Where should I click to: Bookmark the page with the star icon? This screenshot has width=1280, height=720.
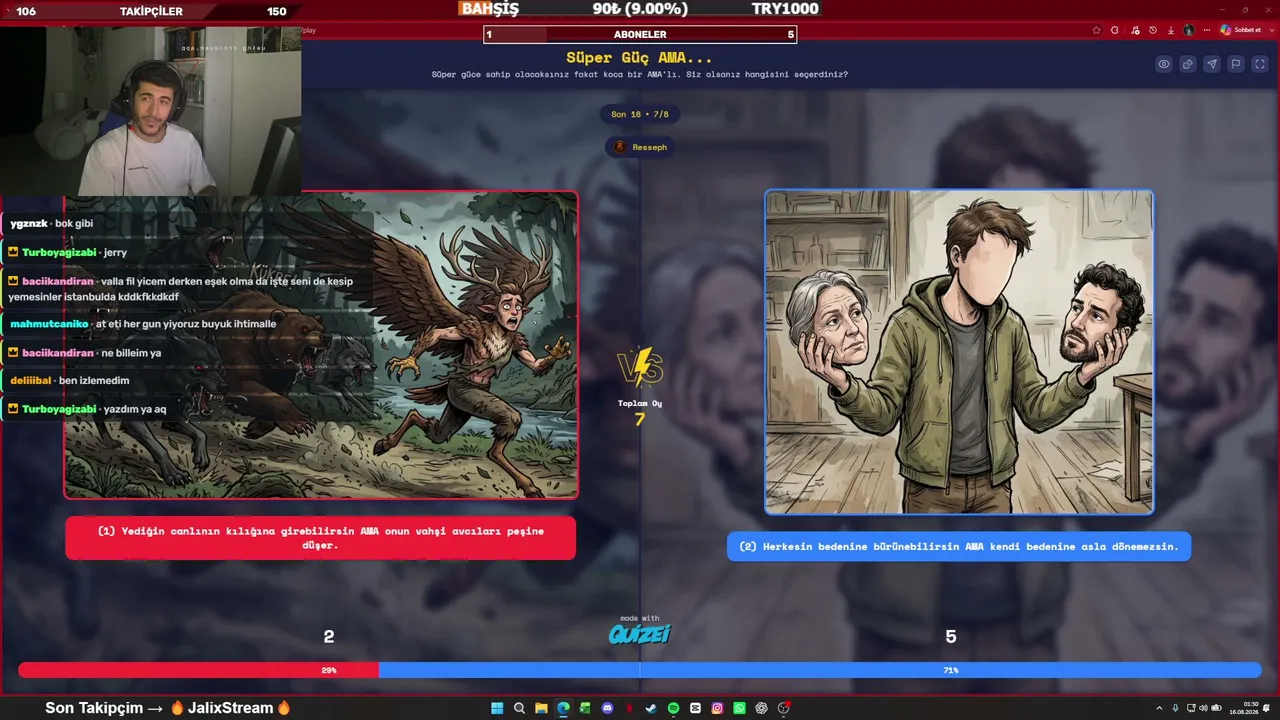1097,30
